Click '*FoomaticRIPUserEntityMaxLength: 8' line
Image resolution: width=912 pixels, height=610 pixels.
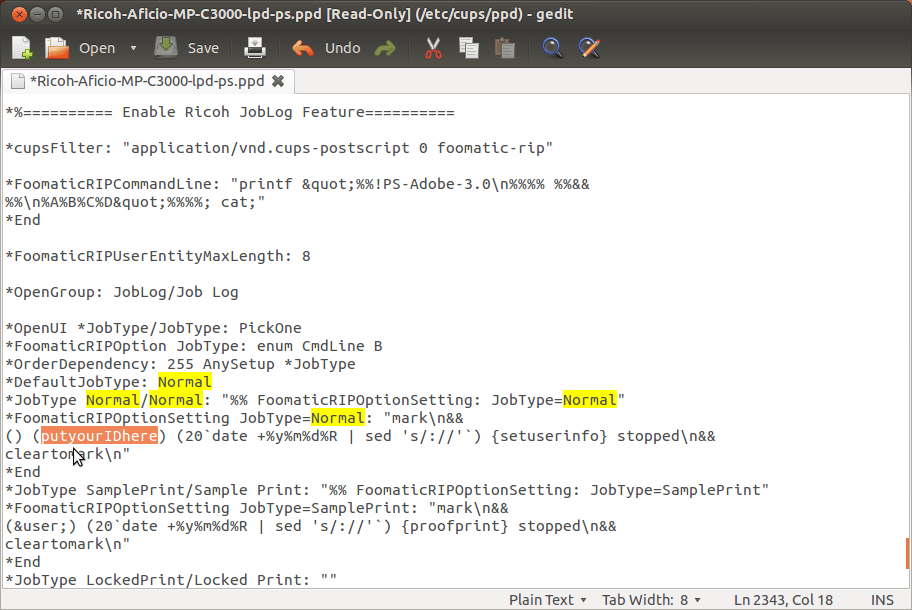click(158, 256)
